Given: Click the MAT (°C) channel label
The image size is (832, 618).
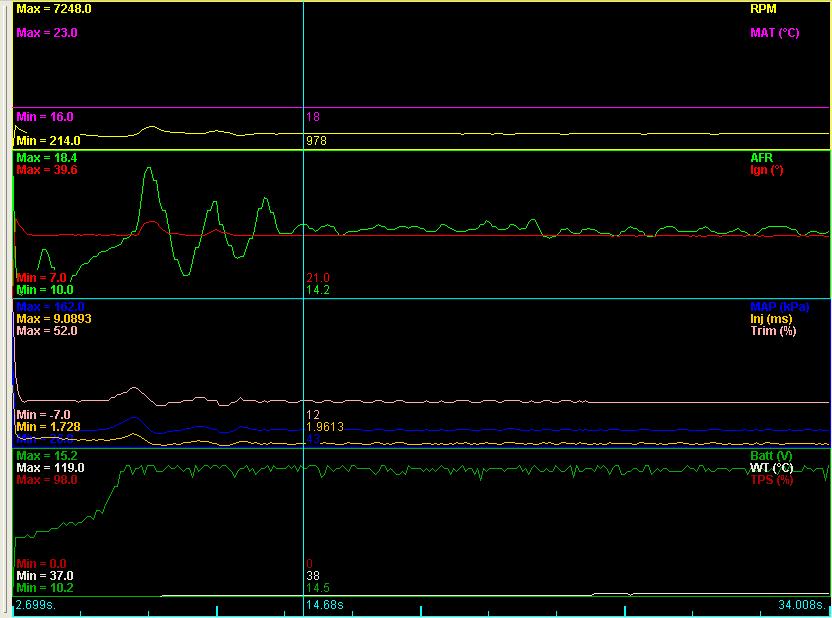Looking at the screenshot, I should tap(774, 33).
